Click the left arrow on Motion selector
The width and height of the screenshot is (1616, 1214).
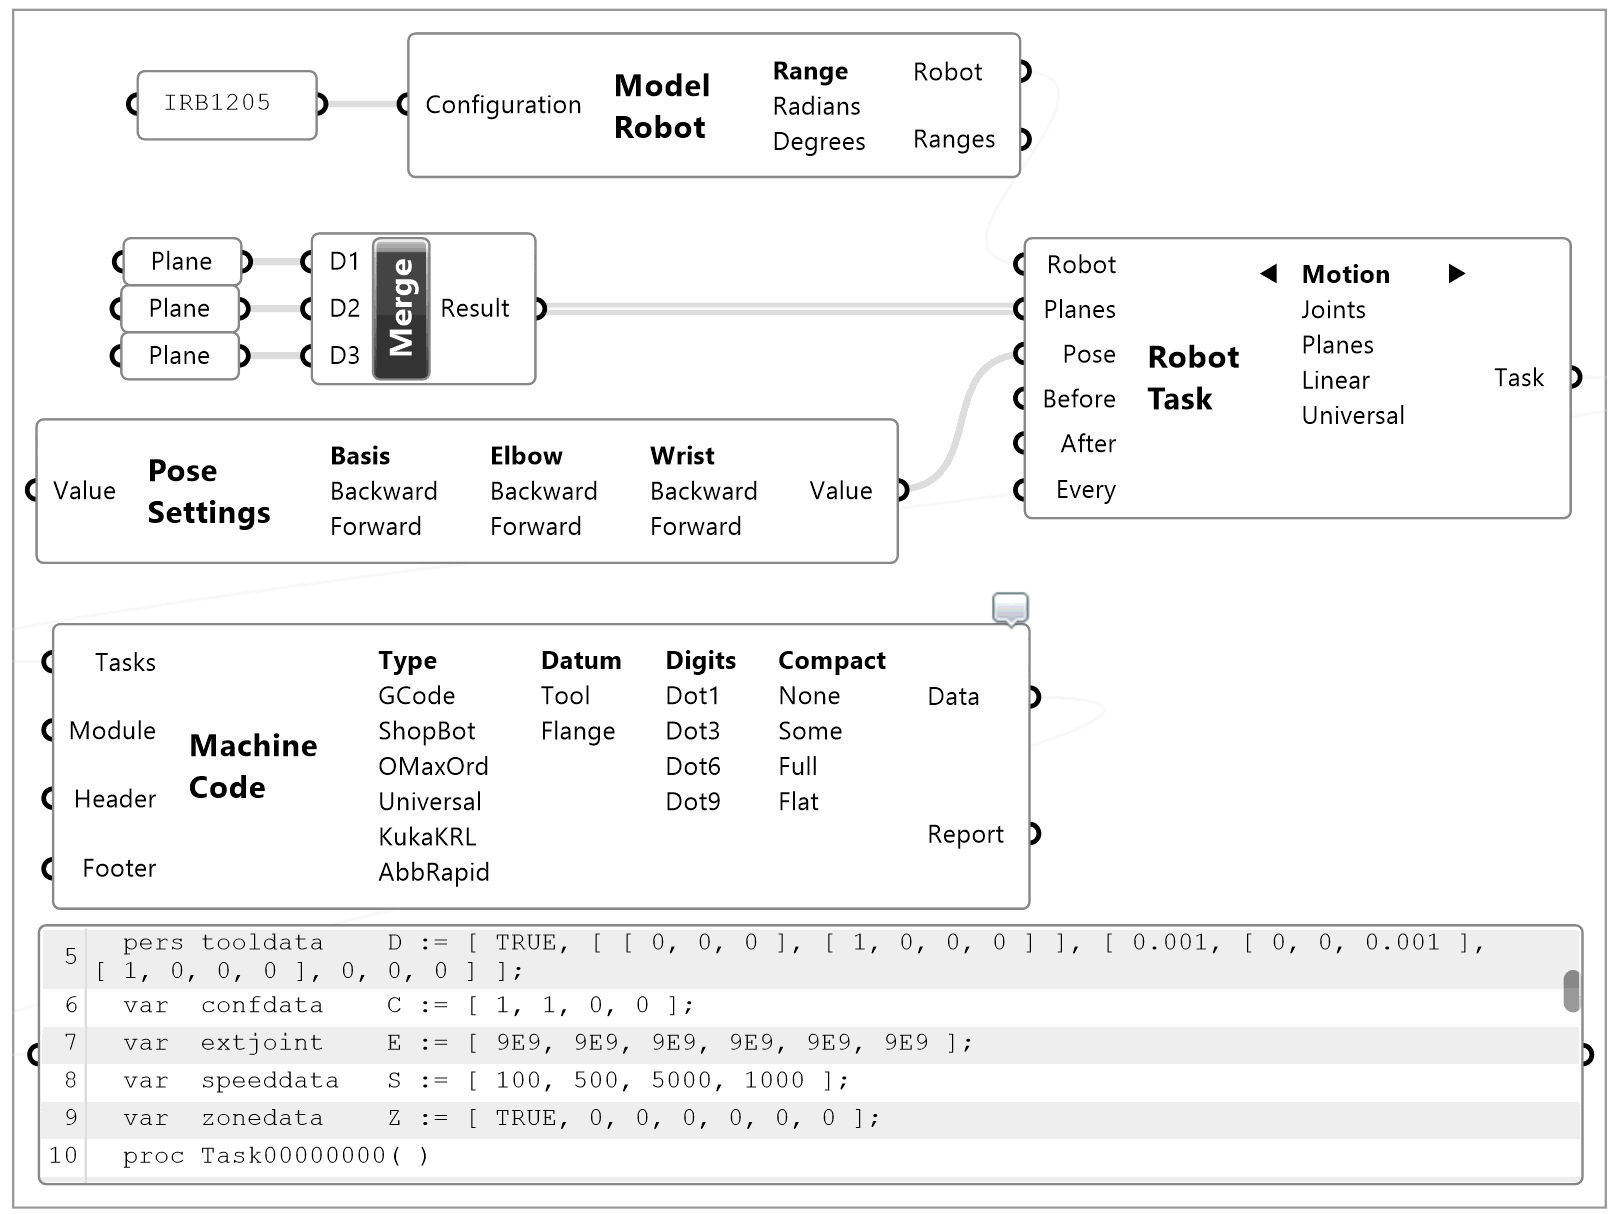click(x=1268, y=273)
